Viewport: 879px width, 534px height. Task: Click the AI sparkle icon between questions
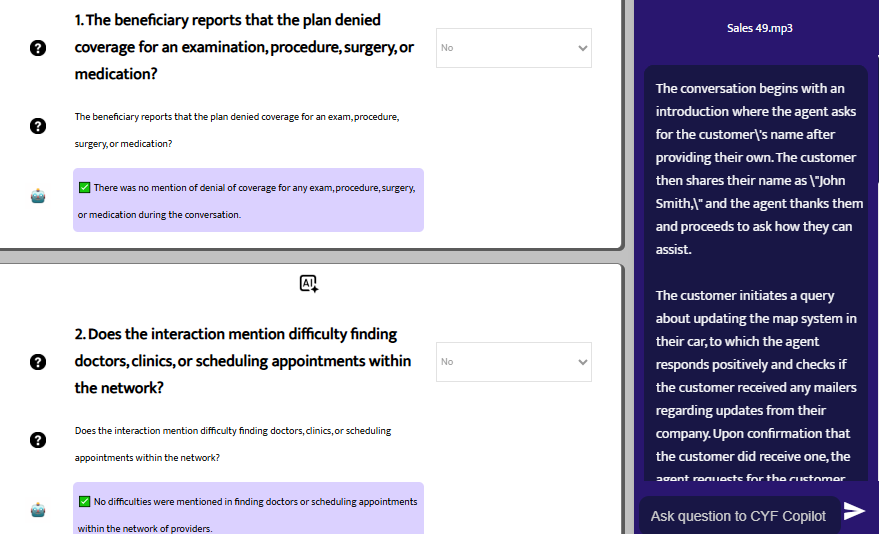tap(309, 284)
